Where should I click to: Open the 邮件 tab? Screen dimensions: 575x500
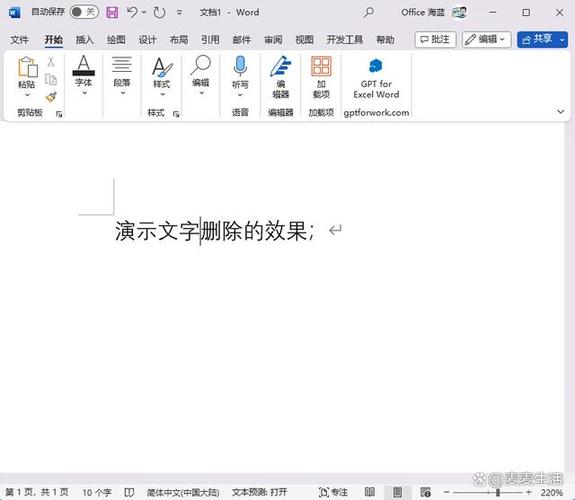pyautogui.click(x=242, y=40)
